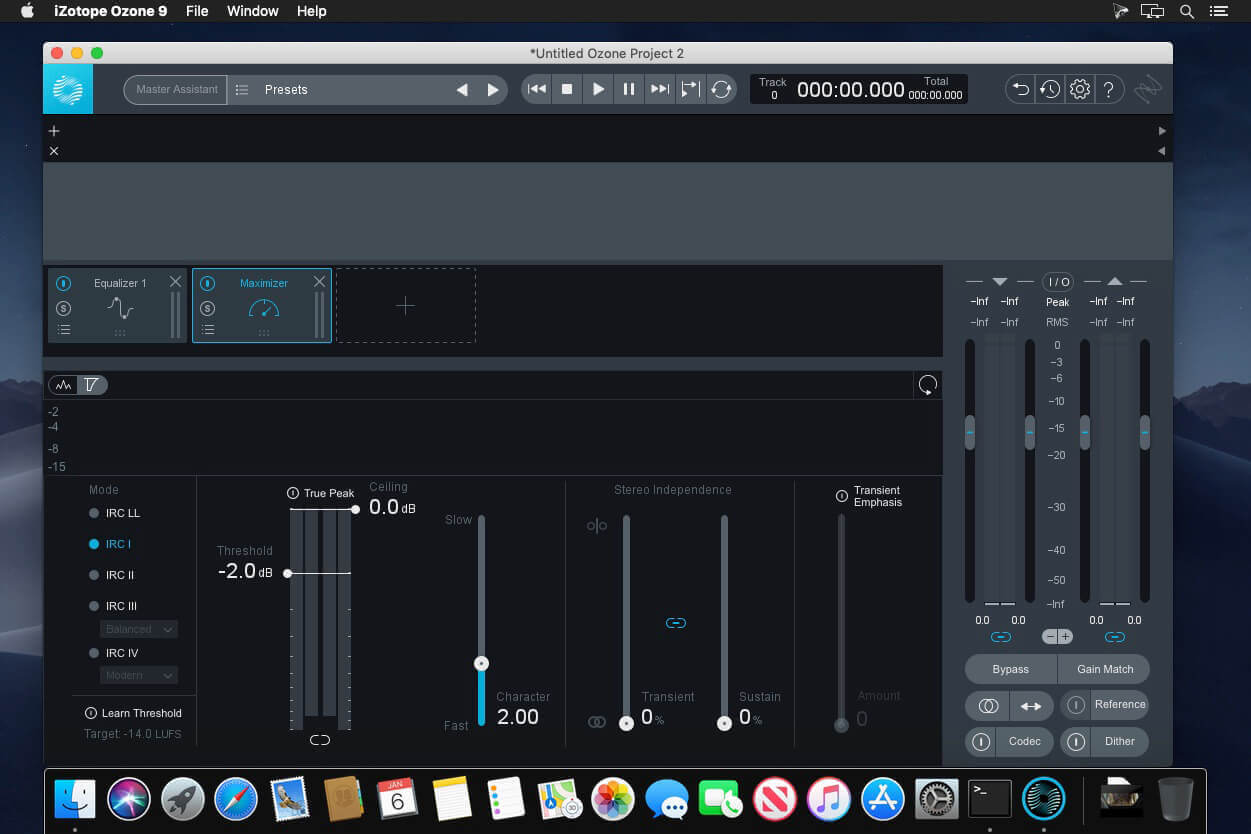
Task: Open the Maximizer module preset list icon
Action: pyautogui.click(x=208, y=330)
